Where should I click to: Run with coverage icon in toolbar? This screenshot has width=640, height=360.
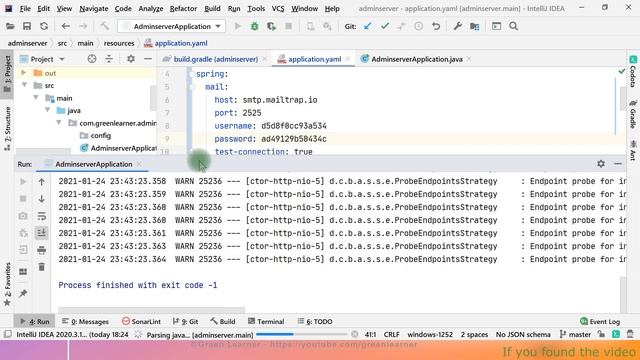[271, 27]
